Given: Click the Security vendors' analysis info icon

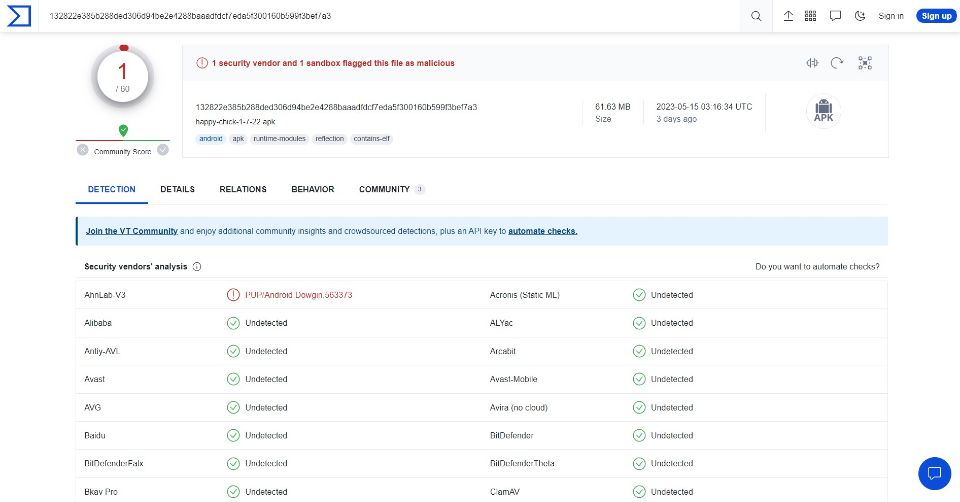Looking at the screenshot, I should pyautogui.click(x=197, y=266).
